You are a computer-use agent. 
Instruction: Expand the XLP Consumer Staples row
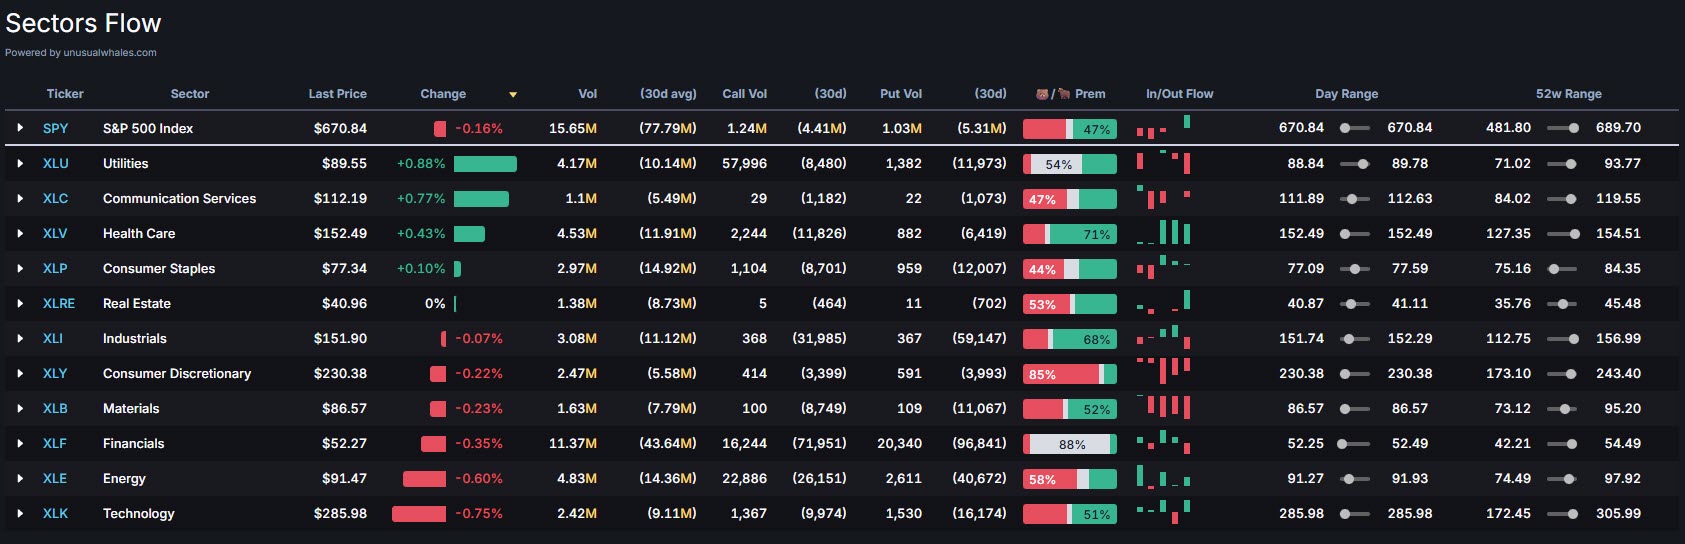(x=20, y=268)
